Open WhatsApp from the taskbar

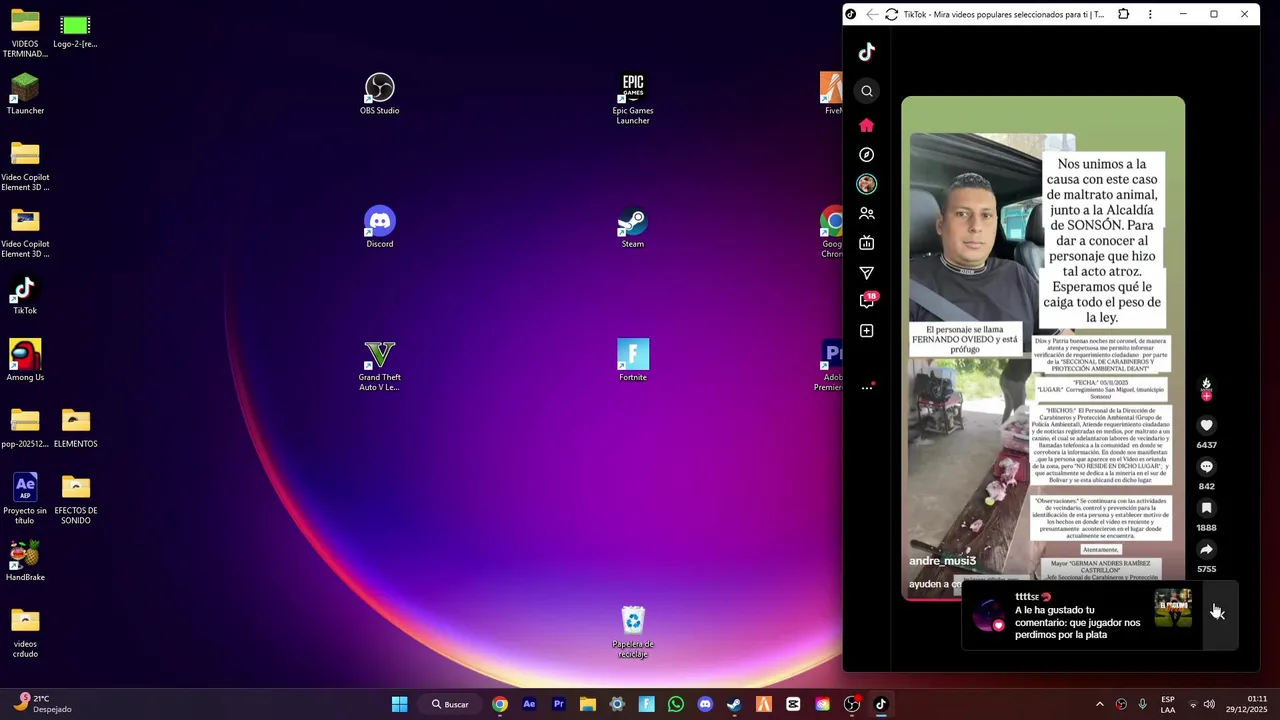pos(676,704)
